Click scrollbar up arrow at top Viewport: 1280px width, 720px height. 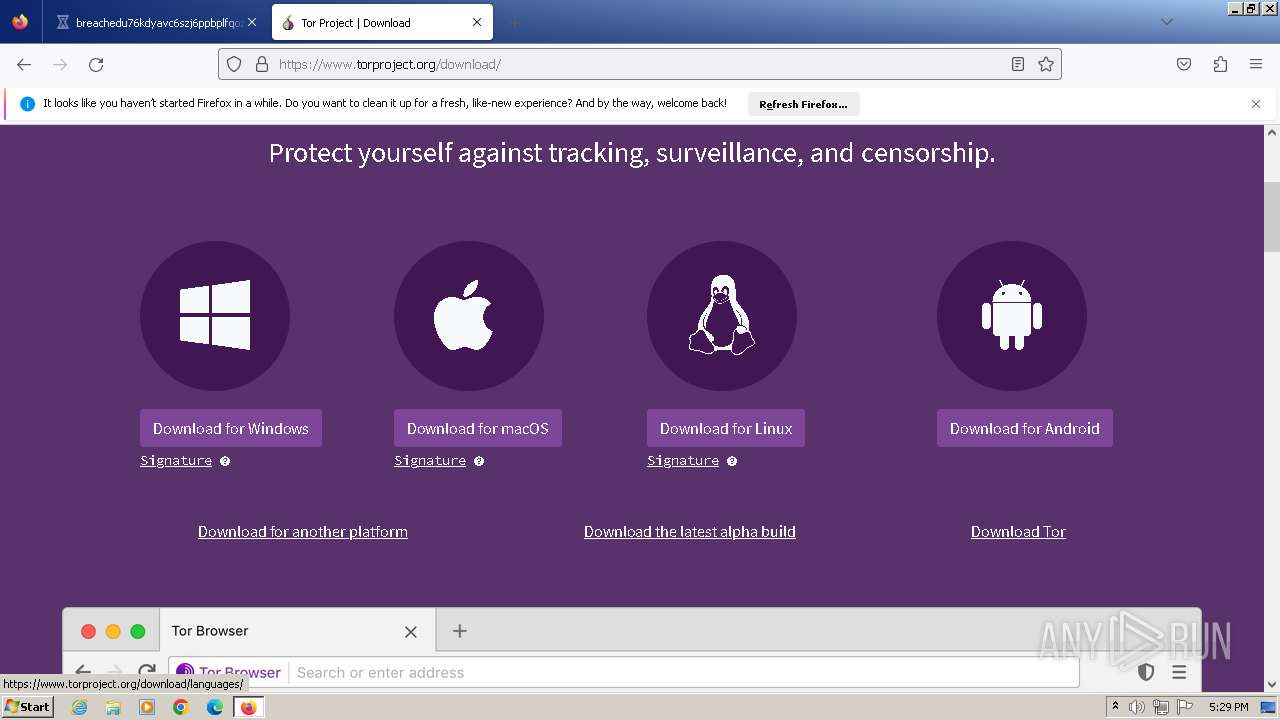(1272, 132)
